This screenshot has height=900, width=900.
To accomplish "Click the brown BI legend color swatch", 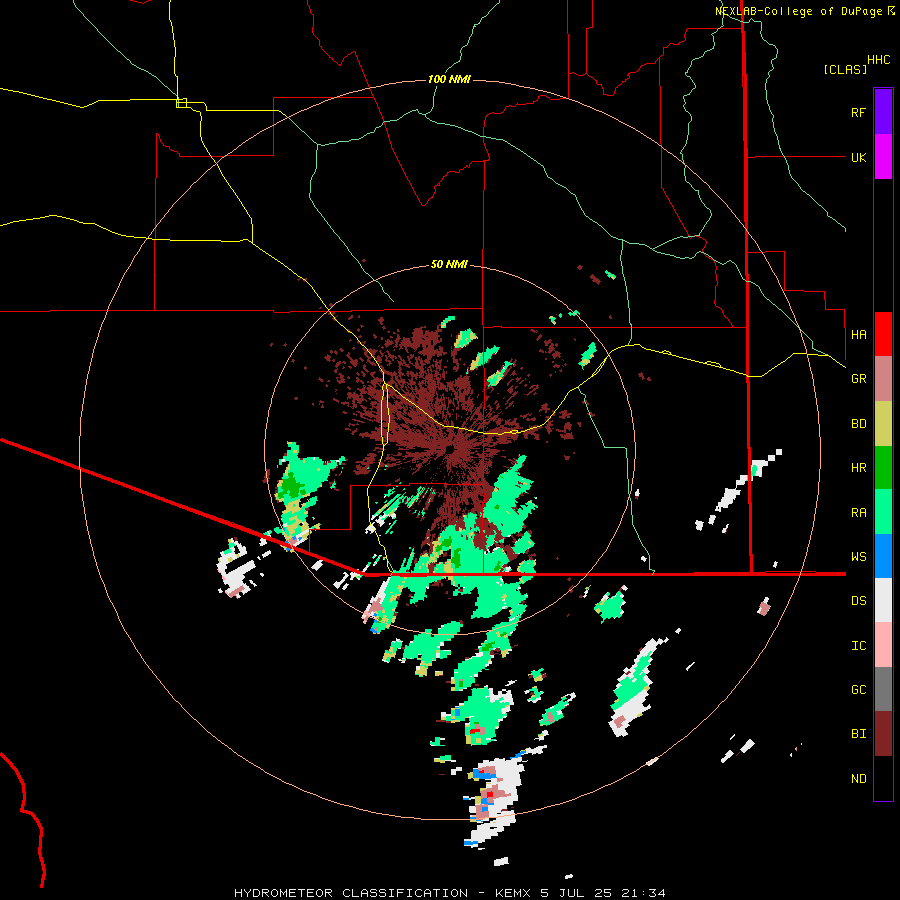I will tap(883, 734).
